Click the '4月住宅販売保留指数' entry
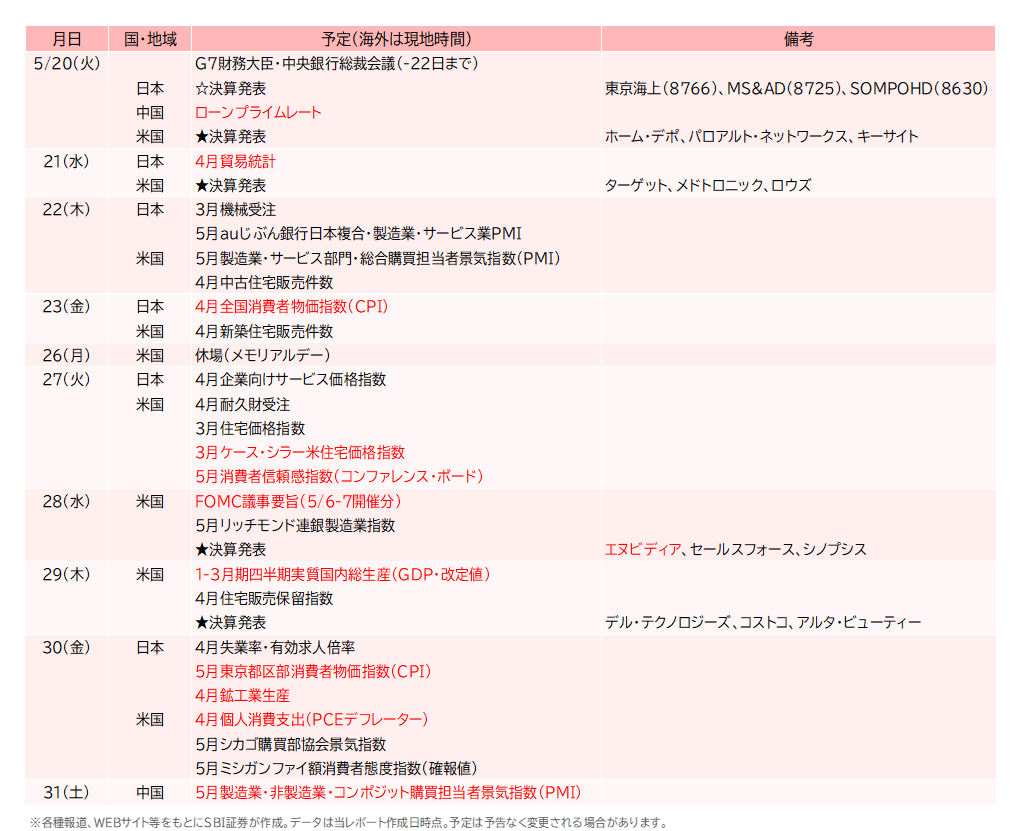The width and height of the screenshot is (1024, 831). click(x=264, y=598)
